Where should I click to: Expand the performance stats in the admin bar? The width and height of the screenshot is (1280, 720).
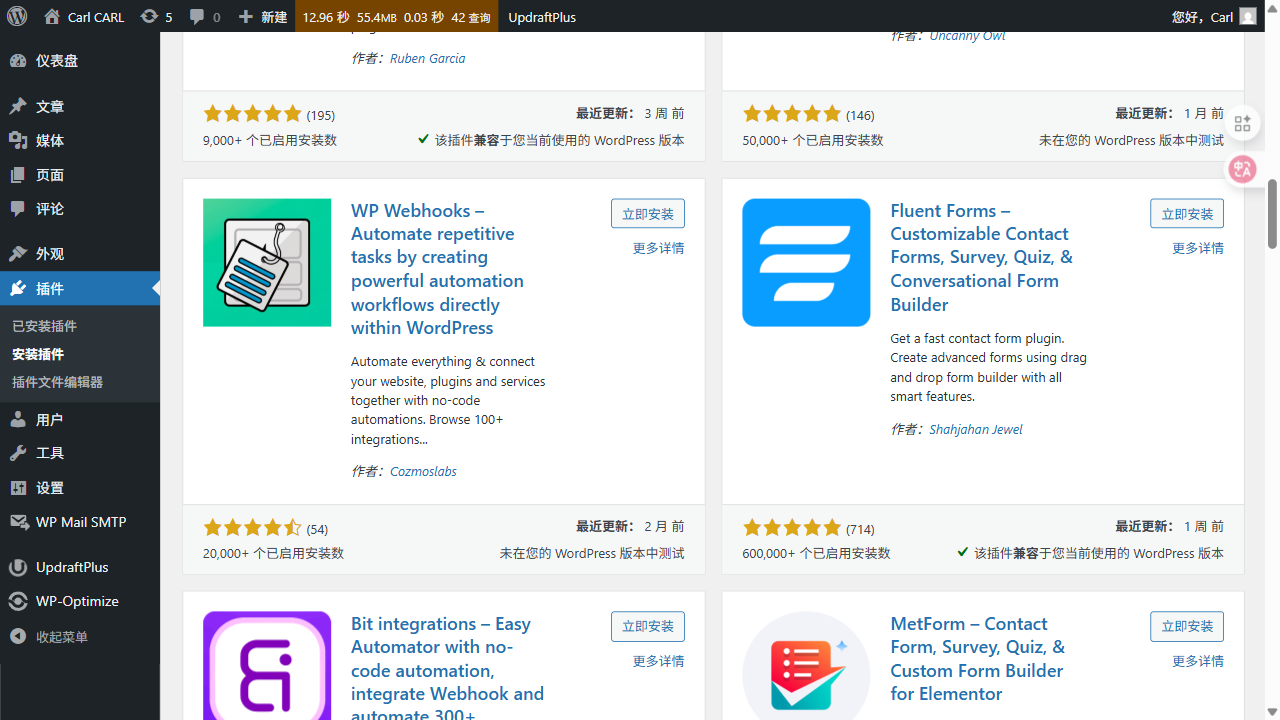pos(396,16)
